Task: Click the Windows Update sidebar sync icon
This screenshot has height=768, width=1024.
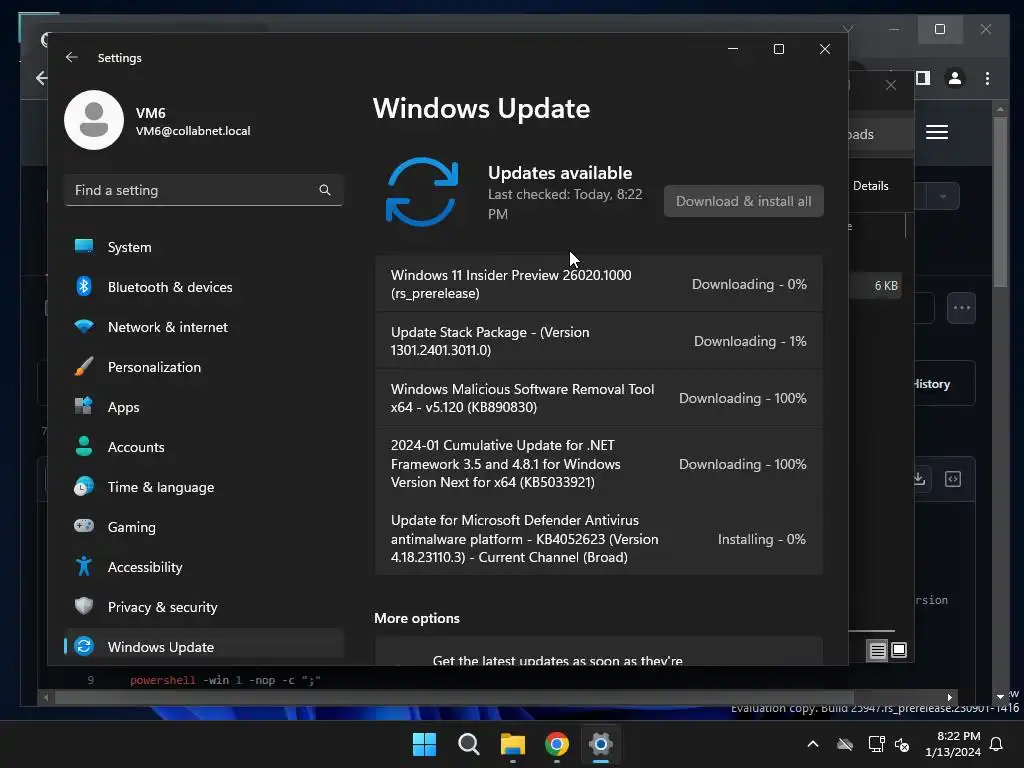Action: click(x=84, y=646)
